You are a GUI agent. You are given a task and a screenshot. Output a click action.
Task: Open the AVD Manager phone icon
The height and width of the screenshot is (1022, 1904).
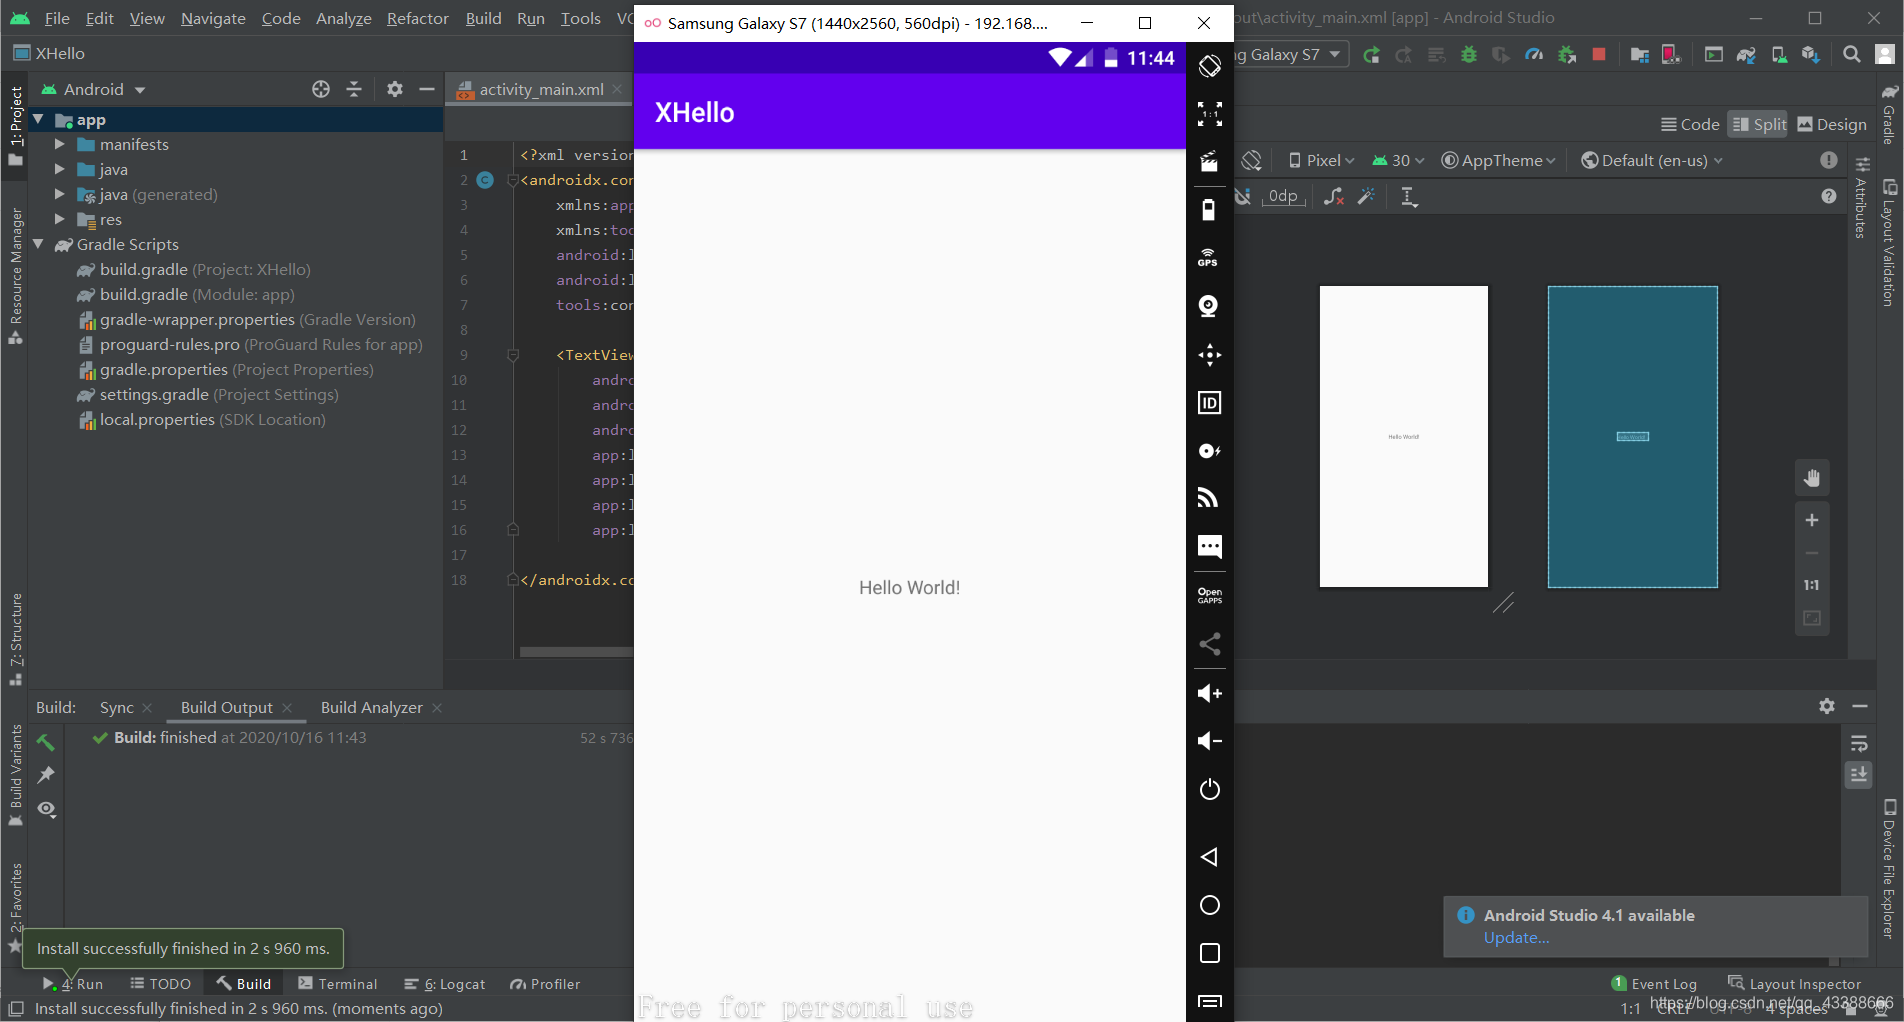tap(1779, 55)
